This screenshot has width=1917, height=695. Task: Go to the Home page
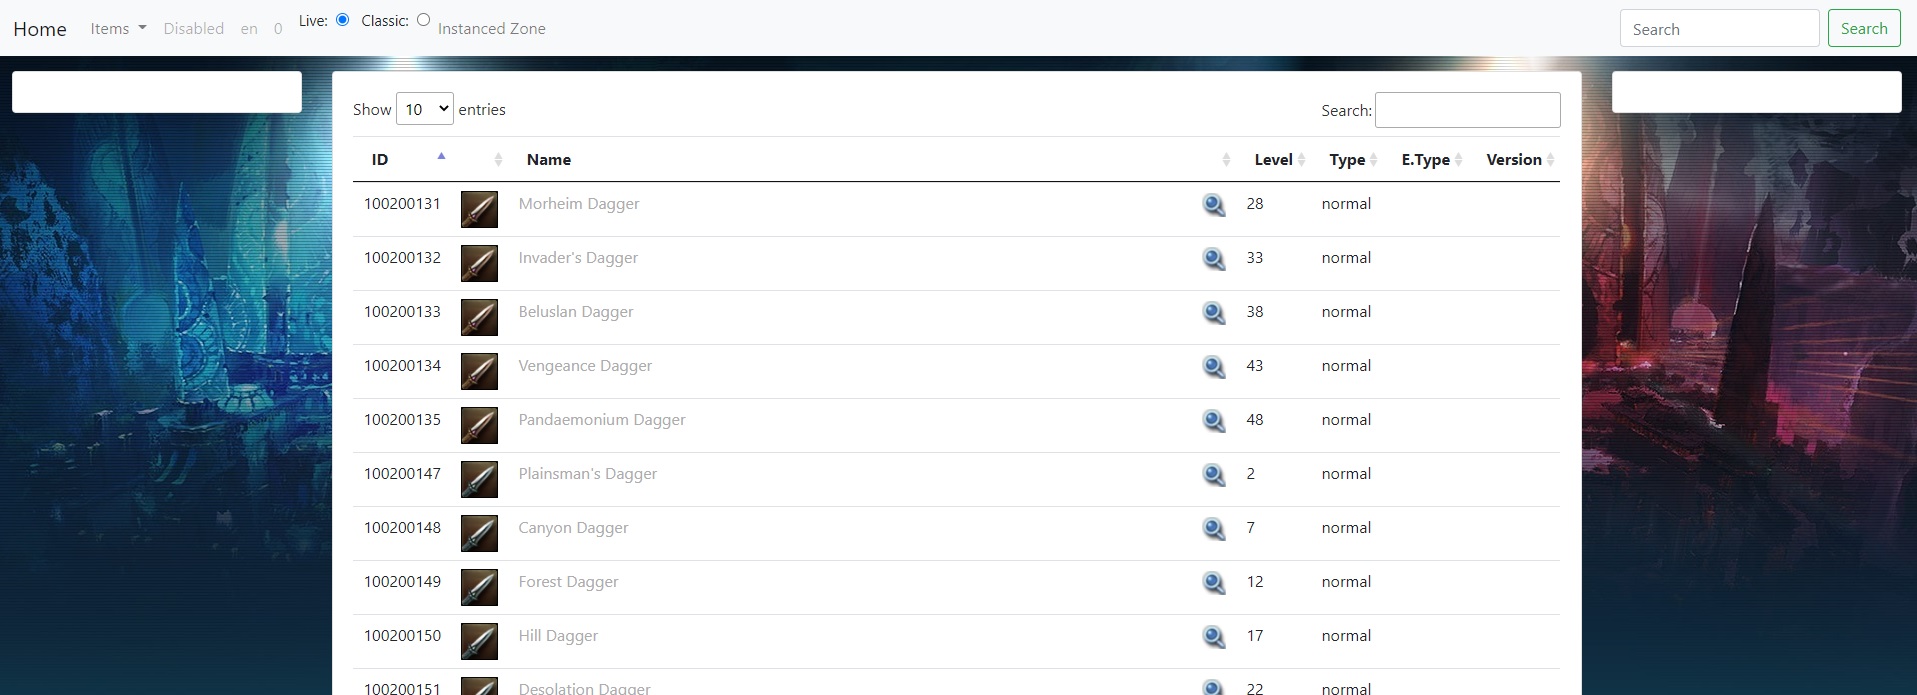pyautogui.click(x=40, y=29)
